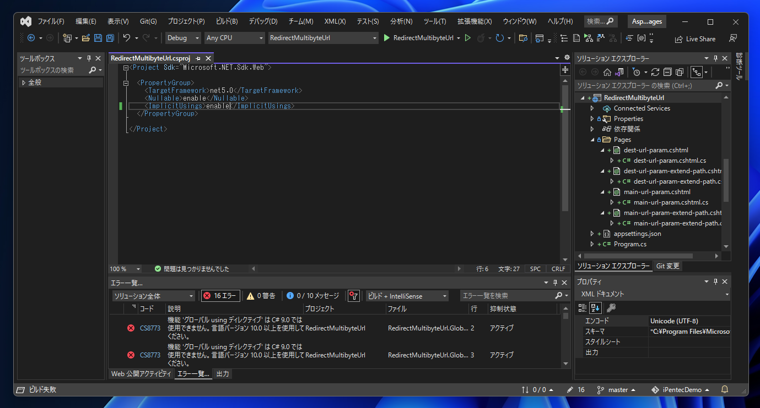
Task: Switch to the 出力 tab
Action: [x=222, y=374]
